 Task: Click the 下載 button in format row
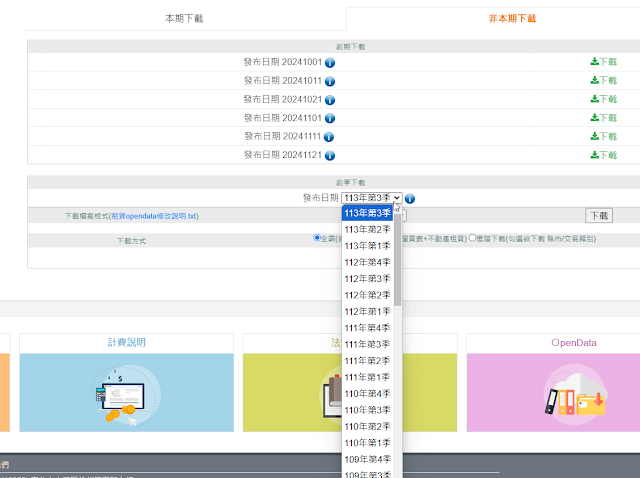599,216
